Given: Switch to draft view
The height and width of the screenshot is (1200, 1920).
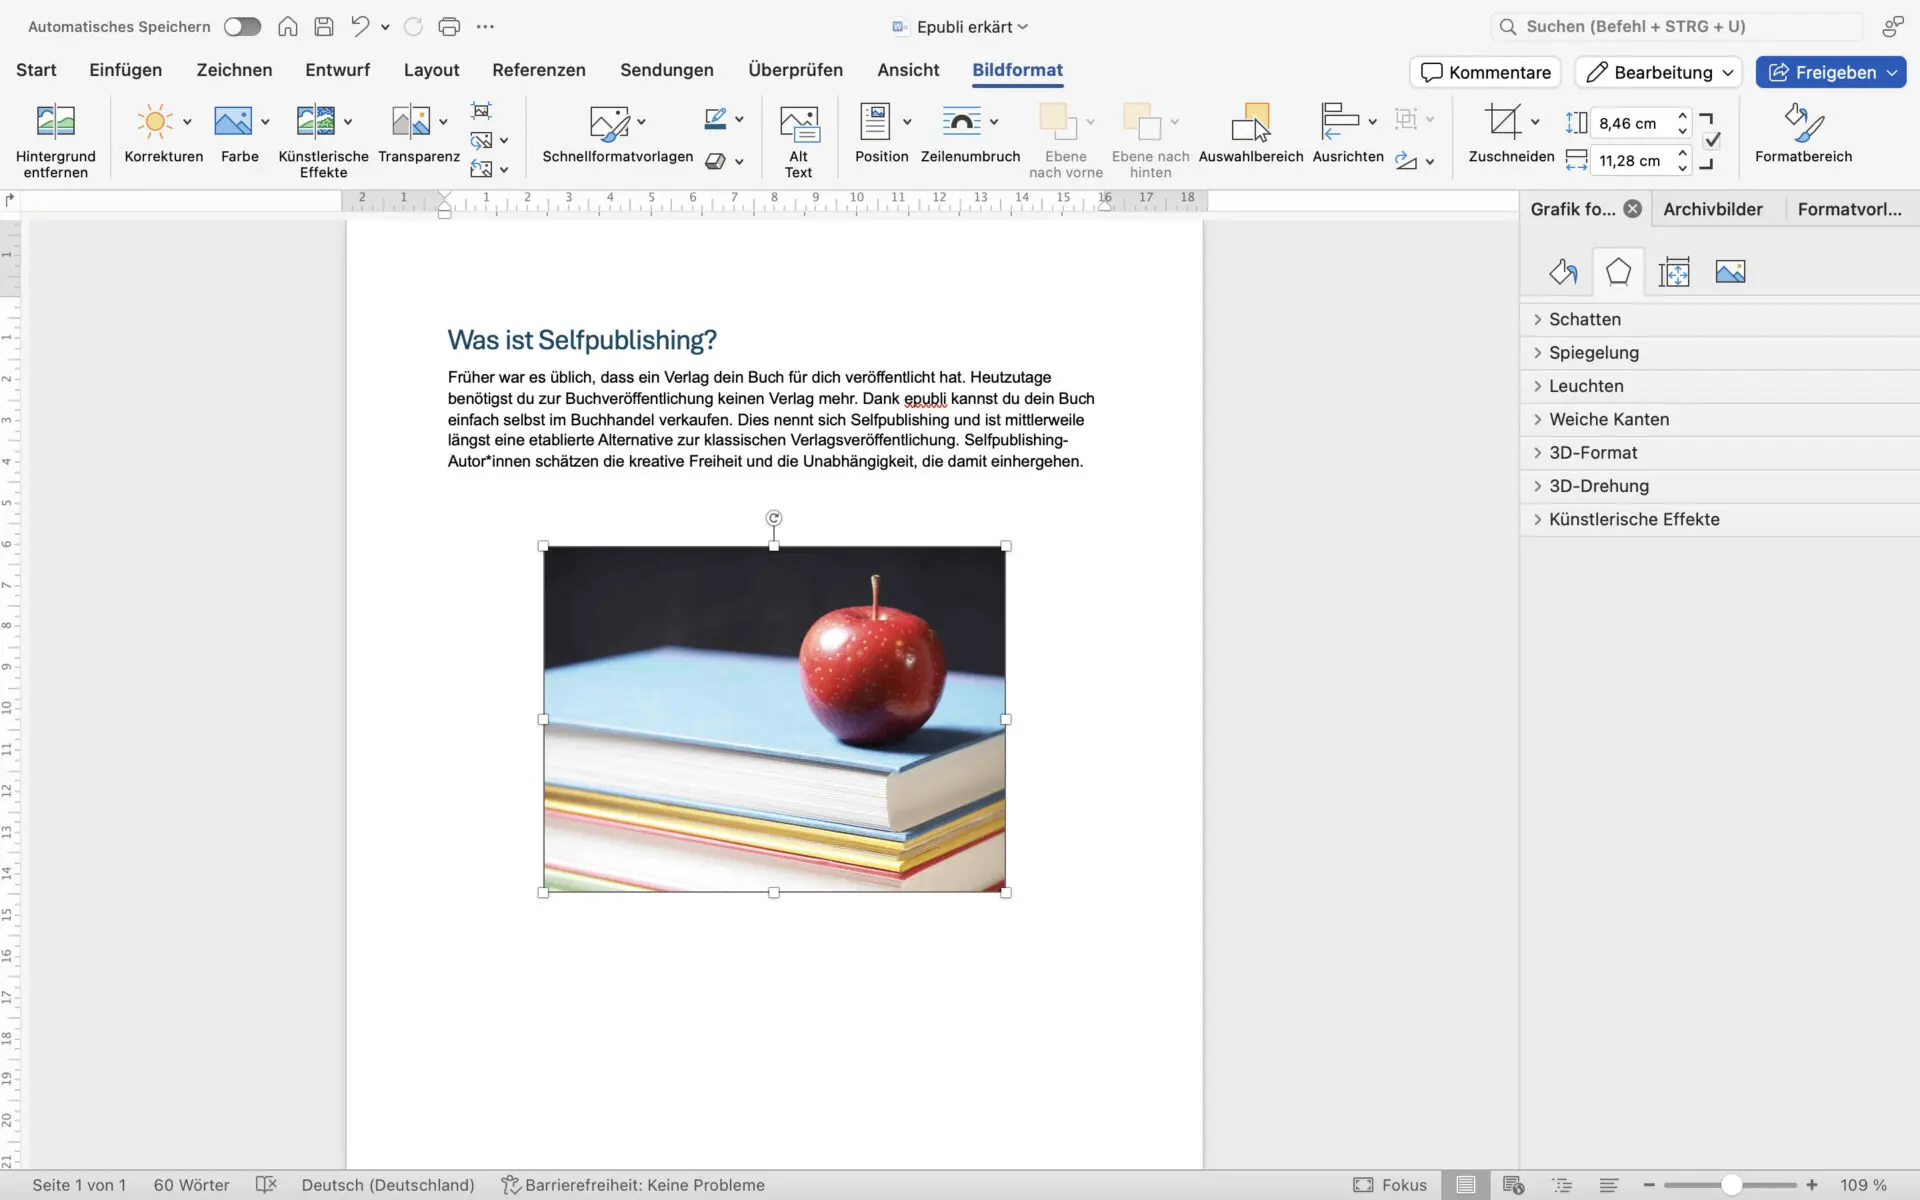Looking at the screenshot, I should (1608, 1185).
